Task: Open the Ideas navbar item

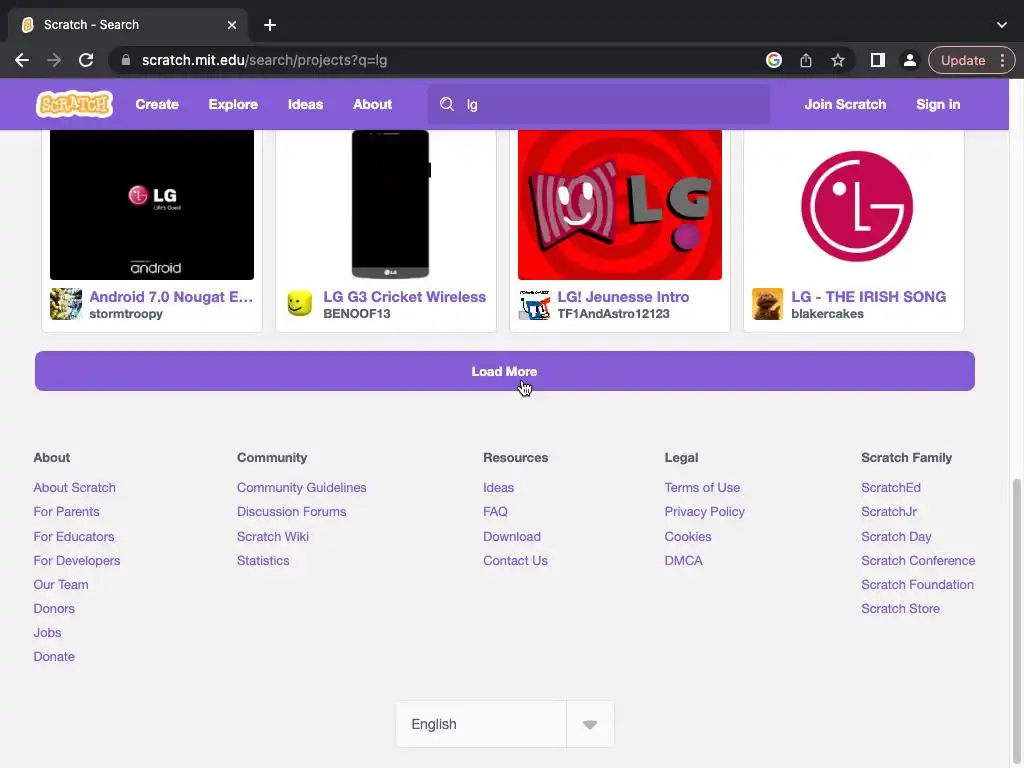Action: [305, 104]
